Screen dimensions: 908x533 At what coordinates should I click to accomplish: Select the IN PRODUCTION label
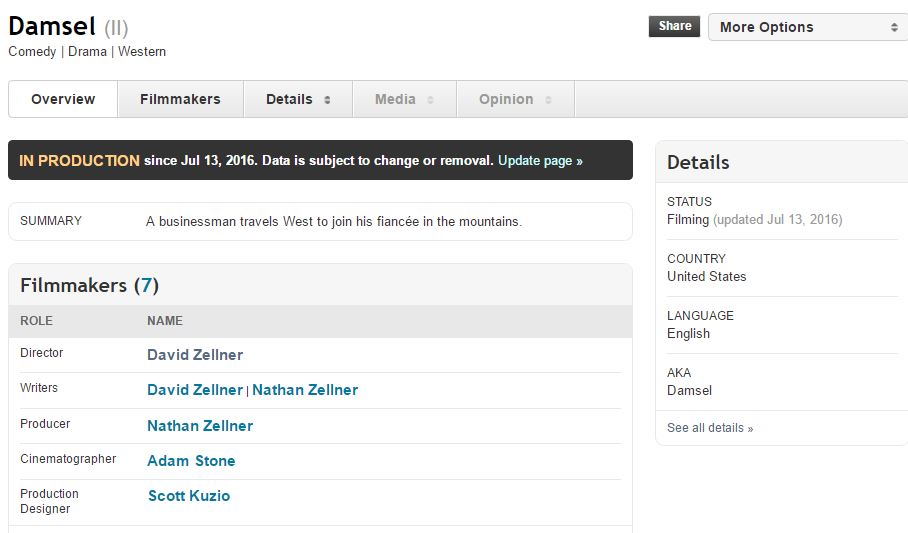point(79,160)
